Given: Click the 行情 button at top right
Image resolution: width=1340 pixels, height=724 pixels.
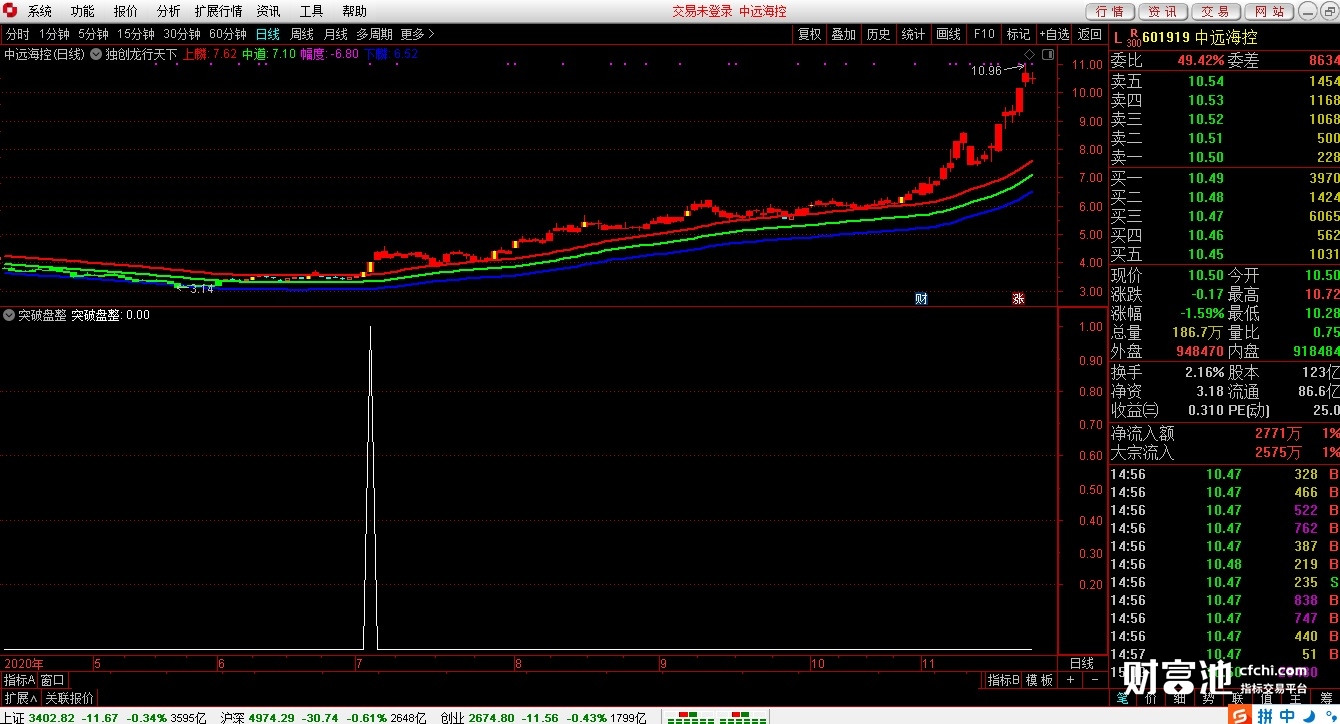Looking at the screenshot, I should tap(1109, 11).
